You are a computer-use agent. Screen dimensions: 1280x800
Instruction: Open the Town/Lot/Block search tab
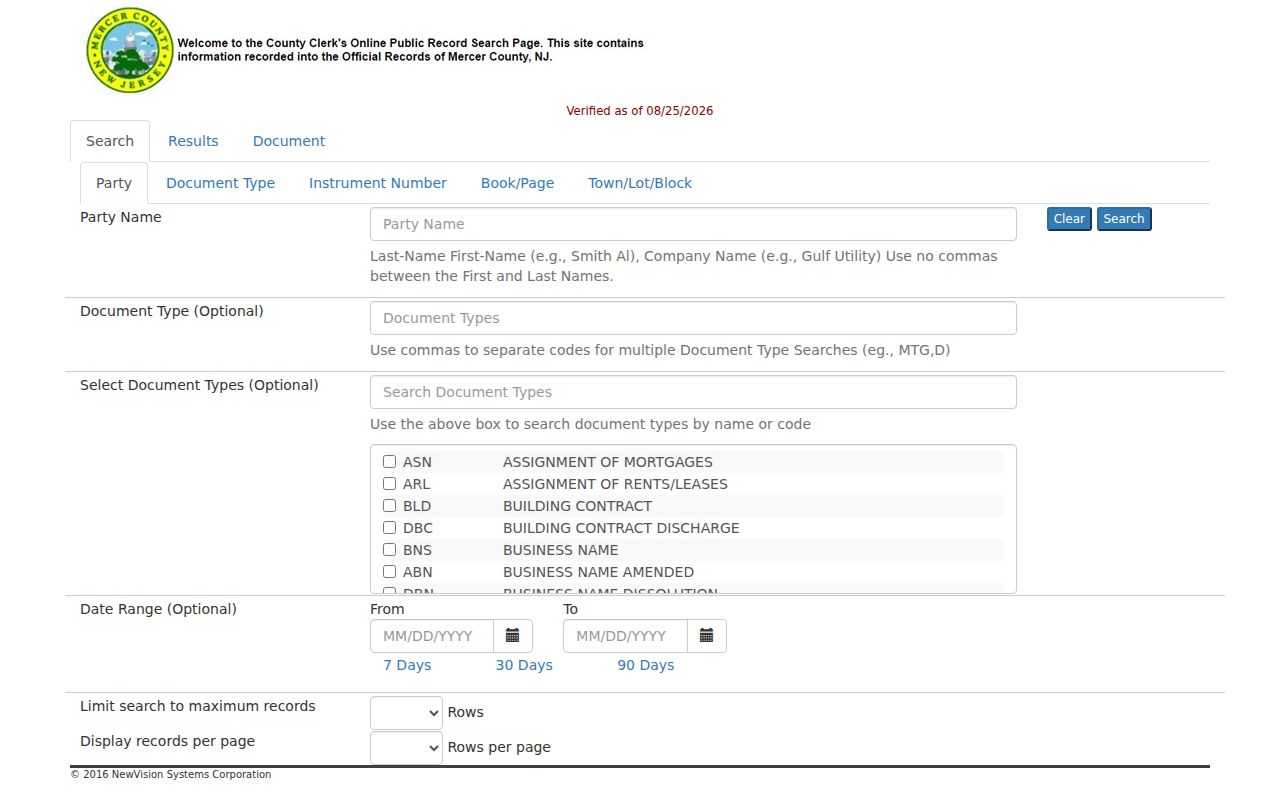[x=640, y=183]
